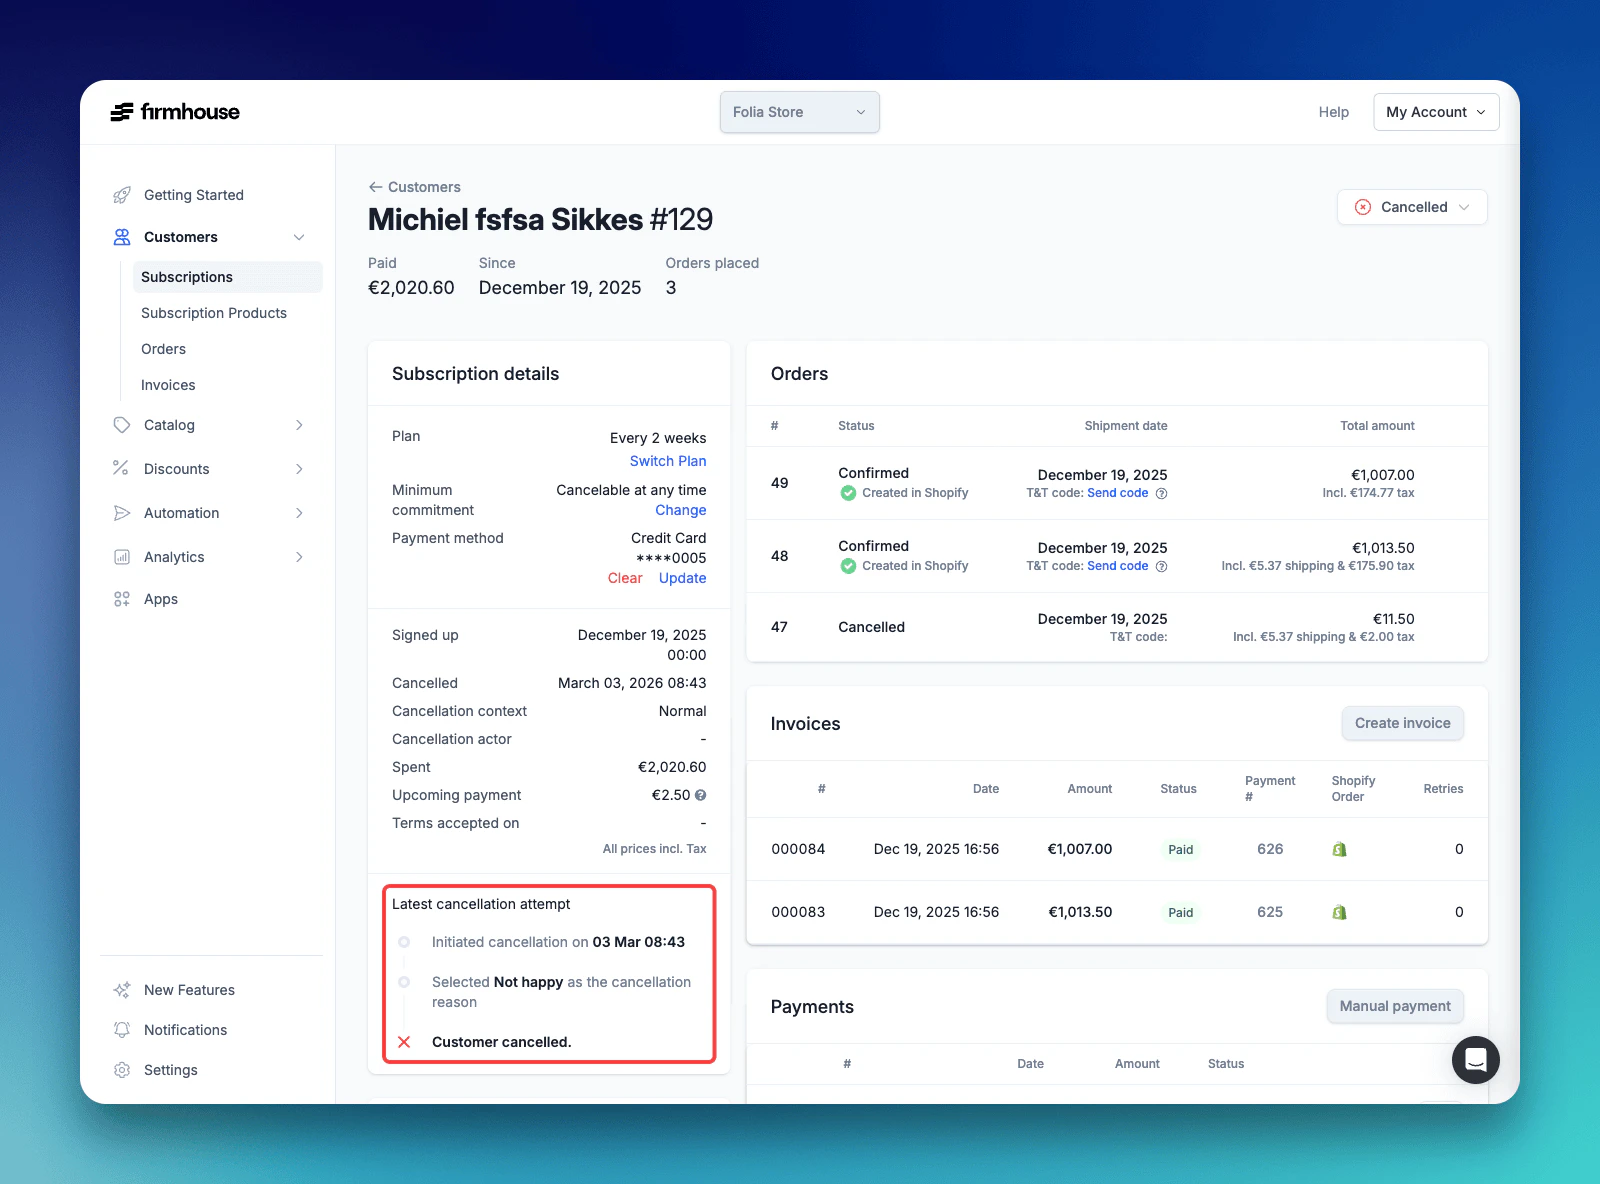Click Clear for payment method
The height and width of the screenshot is (1184, 1600).
[x=625, y=578]
